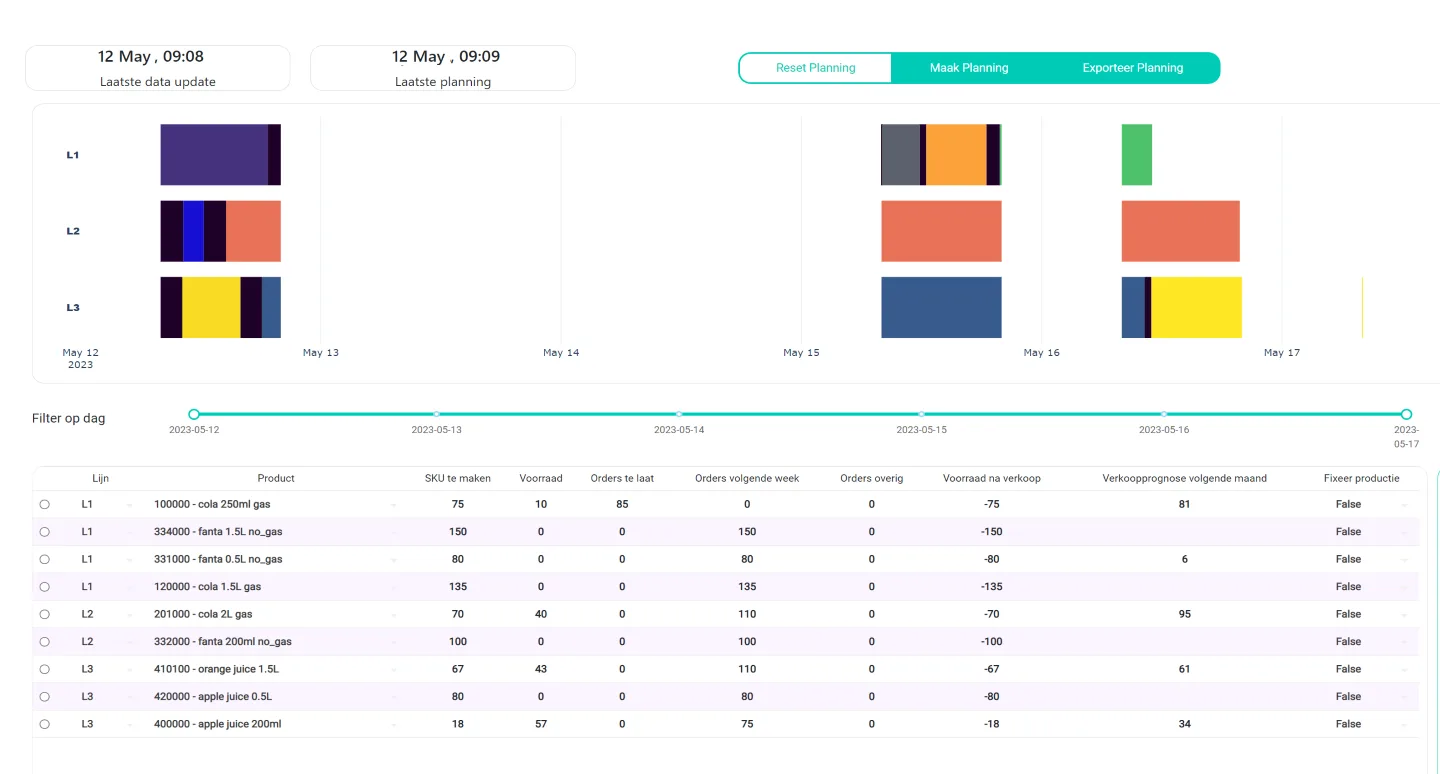Open the product dropdown showing 120000 - cola 1.5L gas
Screen dimensions: 1440x774
393,587
